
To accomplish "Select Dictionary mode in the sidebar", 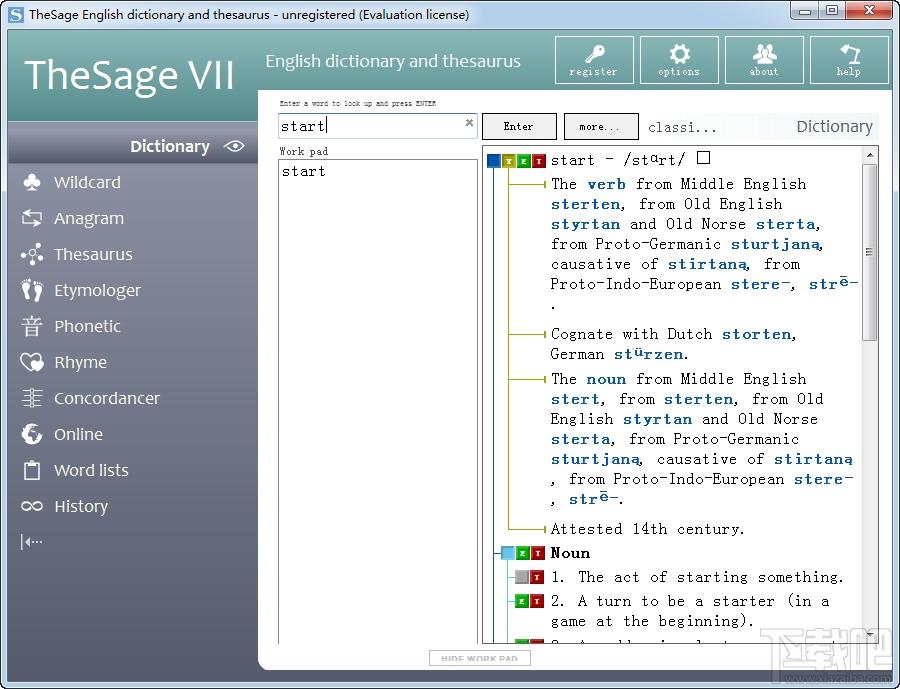I will (x=133, y=146).
